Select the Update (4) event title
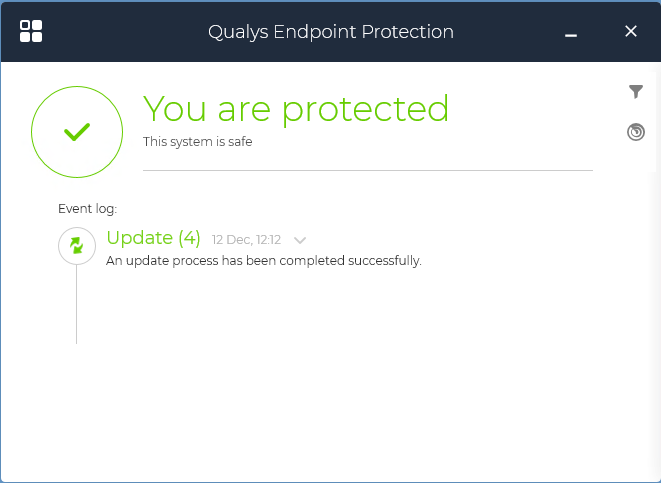This screenshot has height=483, width=661. 153,239
